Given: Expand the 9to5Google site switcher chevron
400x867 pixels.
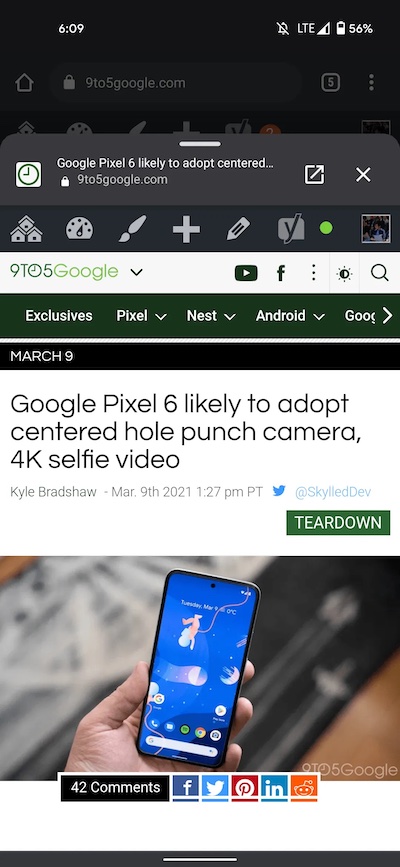Looking at the screenshot, I should [x=137, y=272].
